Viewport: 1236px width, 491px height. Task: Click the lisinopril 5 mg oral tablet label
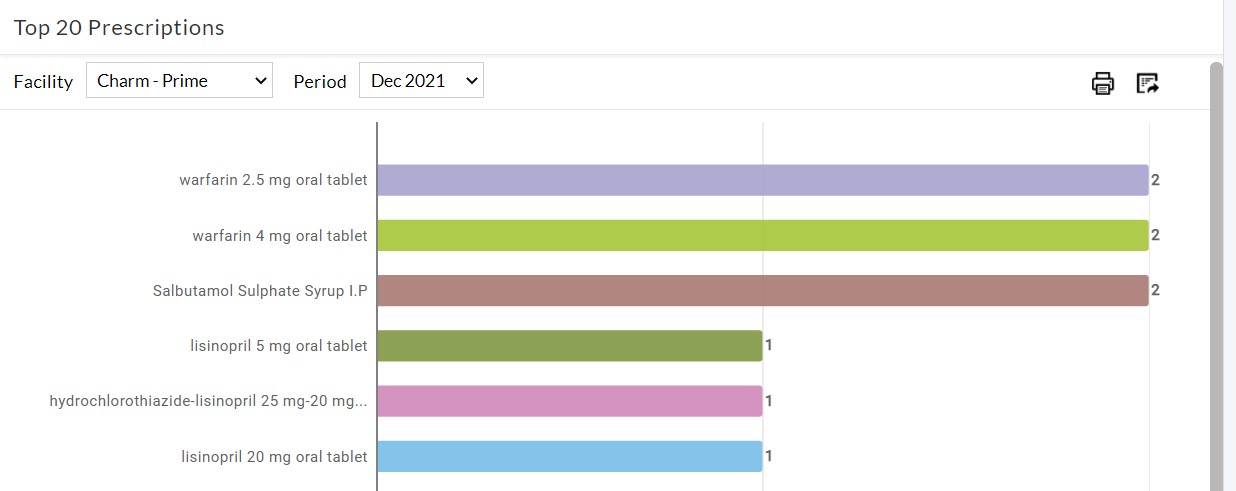coord(279,346)
